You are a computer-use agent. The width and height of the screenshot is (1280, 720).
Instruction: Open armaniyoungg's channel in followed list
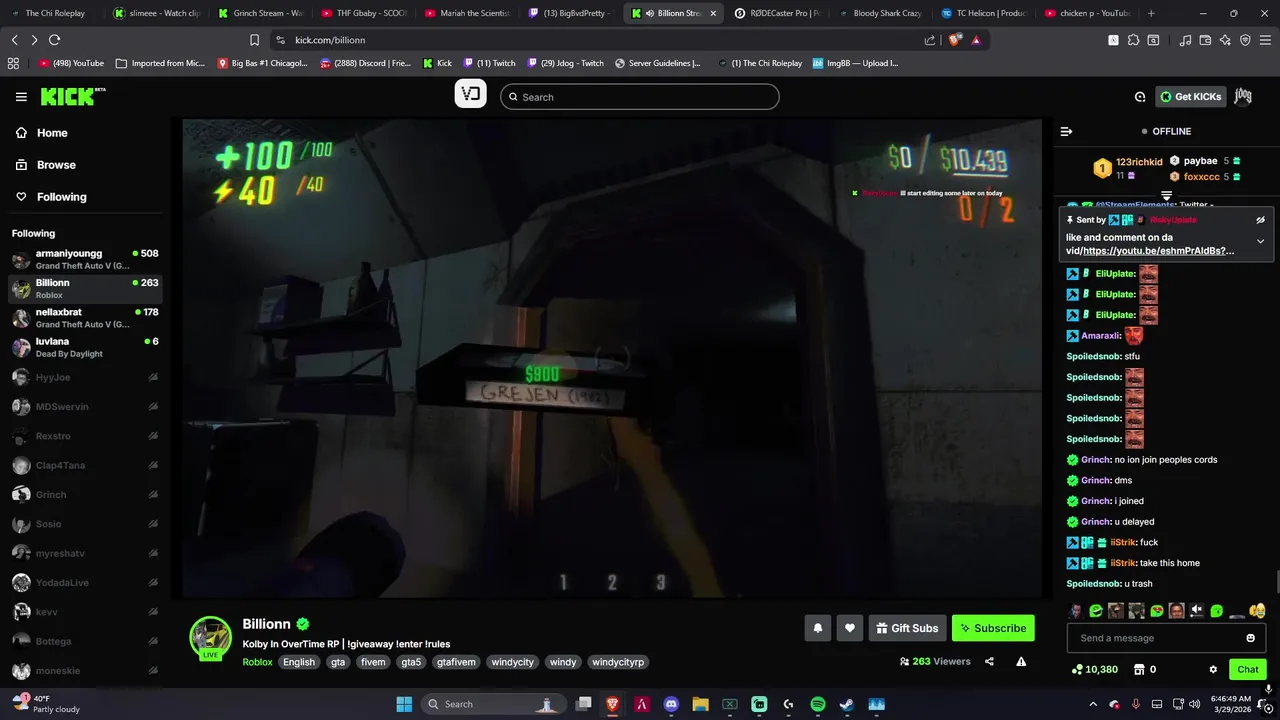[x=85, y=260]
